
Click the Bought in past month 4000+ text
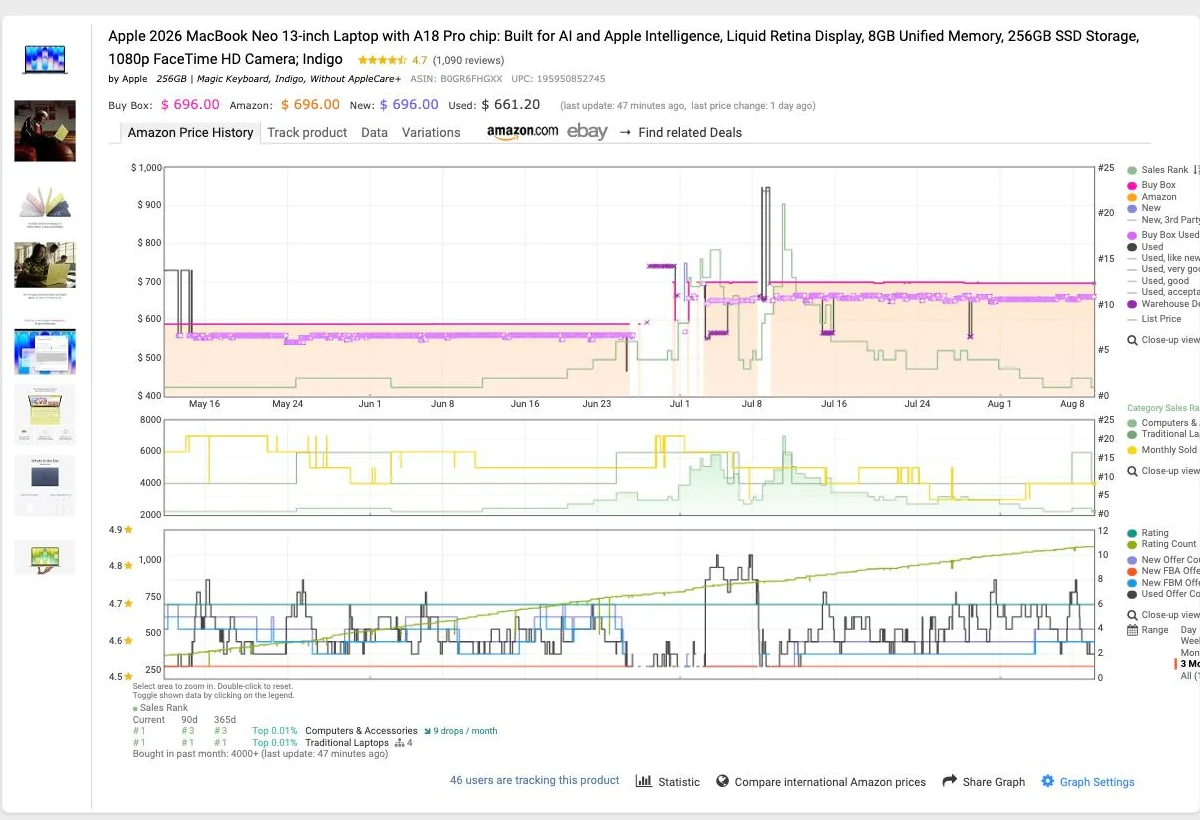point(260,754)
